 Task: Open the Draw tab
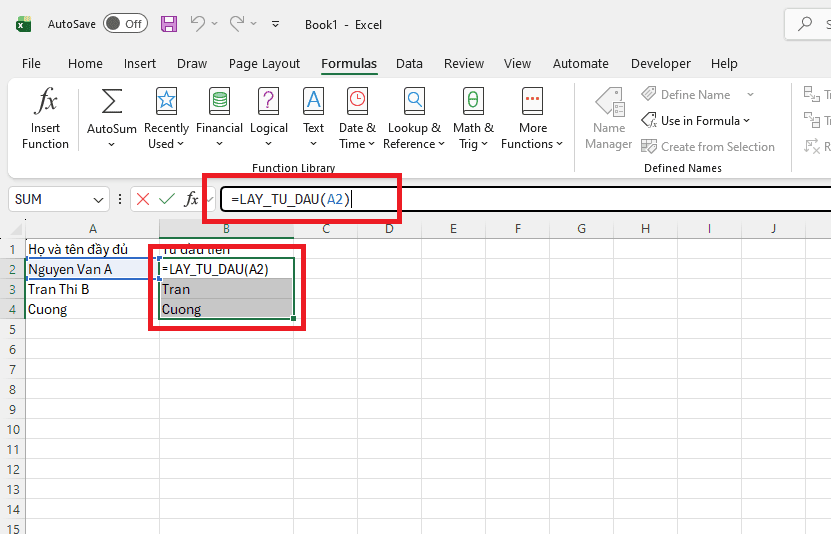pos(192,64)
